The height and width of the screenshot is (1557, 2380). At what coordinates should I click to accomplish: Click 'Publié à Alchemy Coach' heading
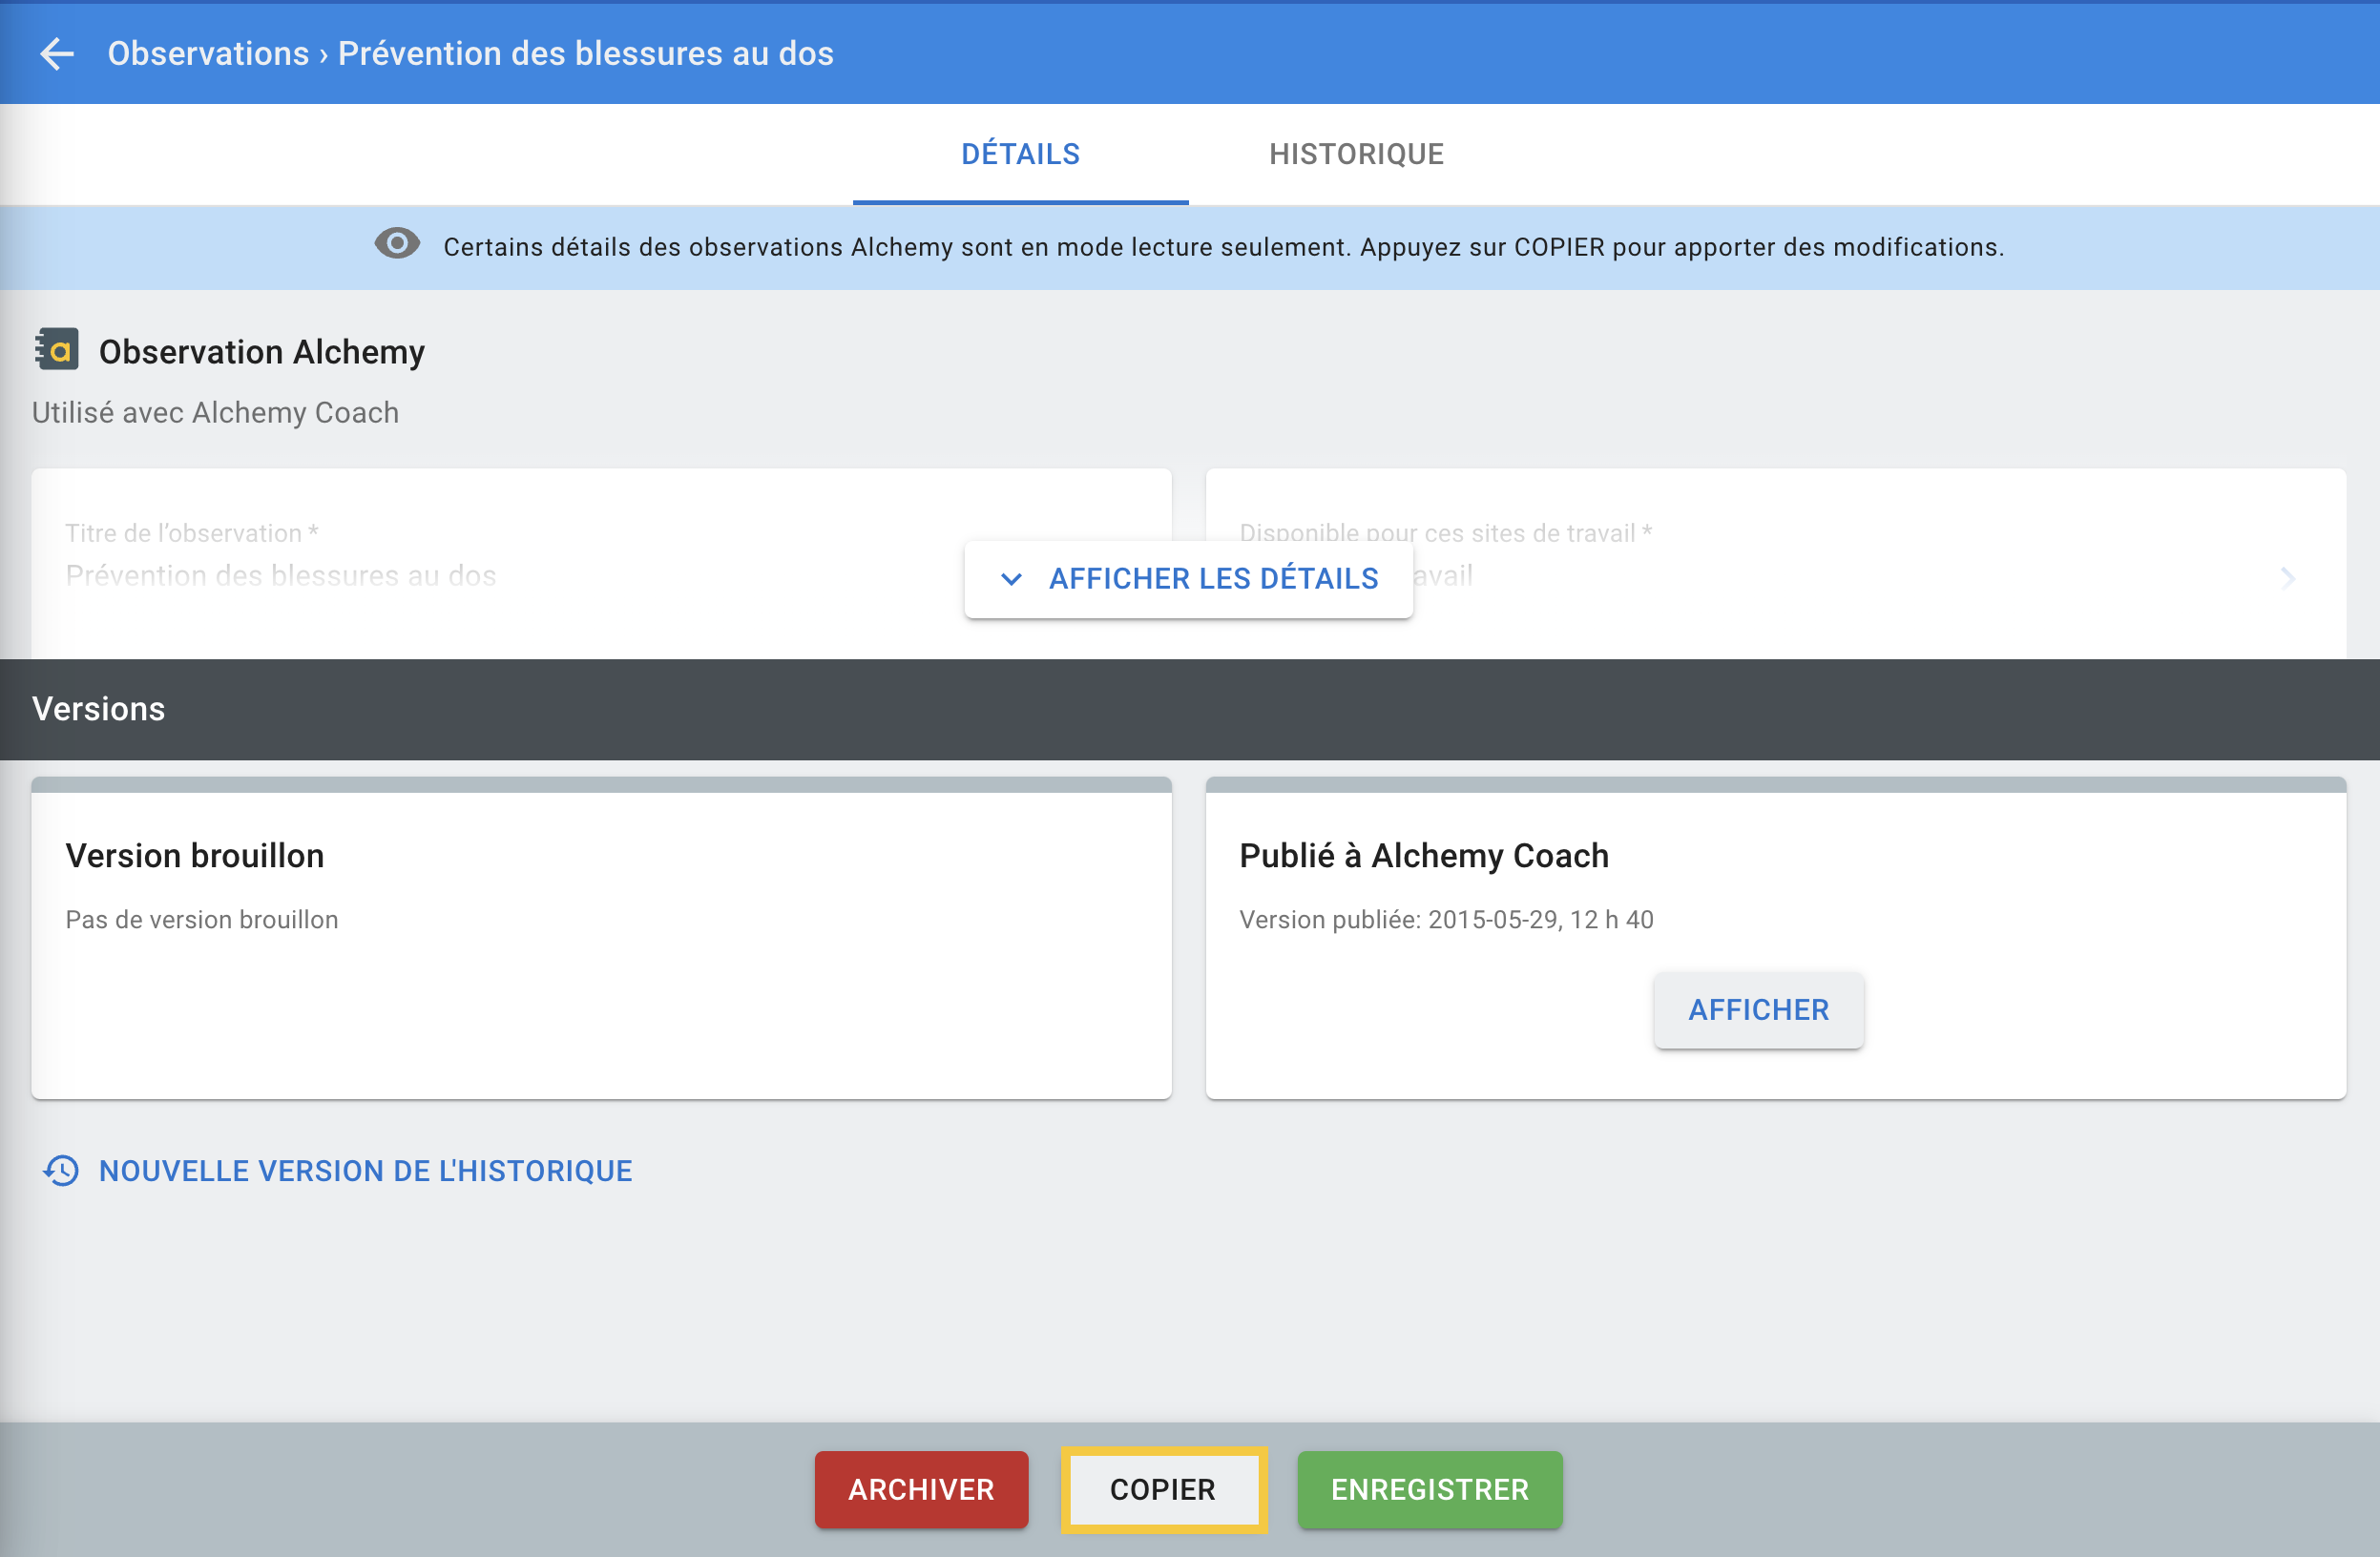coord(1424,855)
